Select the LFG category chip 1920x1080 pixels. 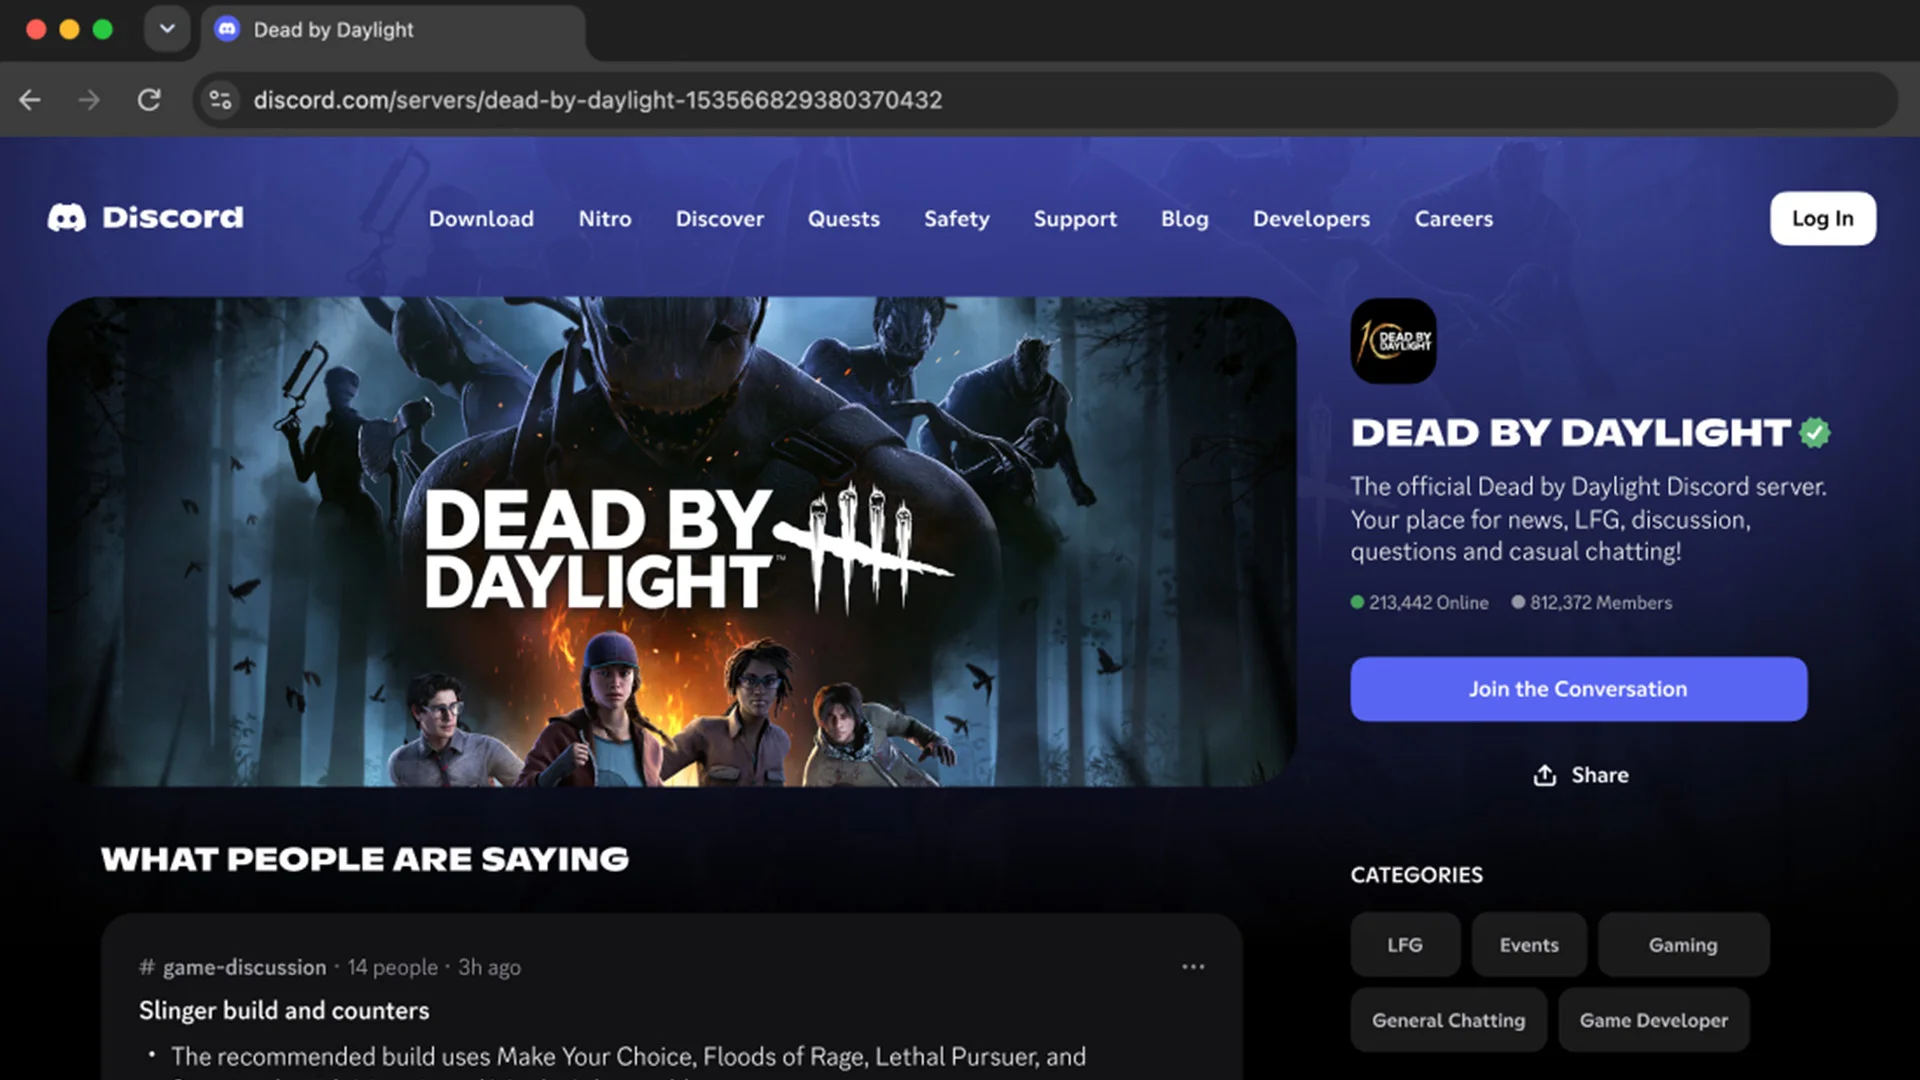[x=1405, y=945]
